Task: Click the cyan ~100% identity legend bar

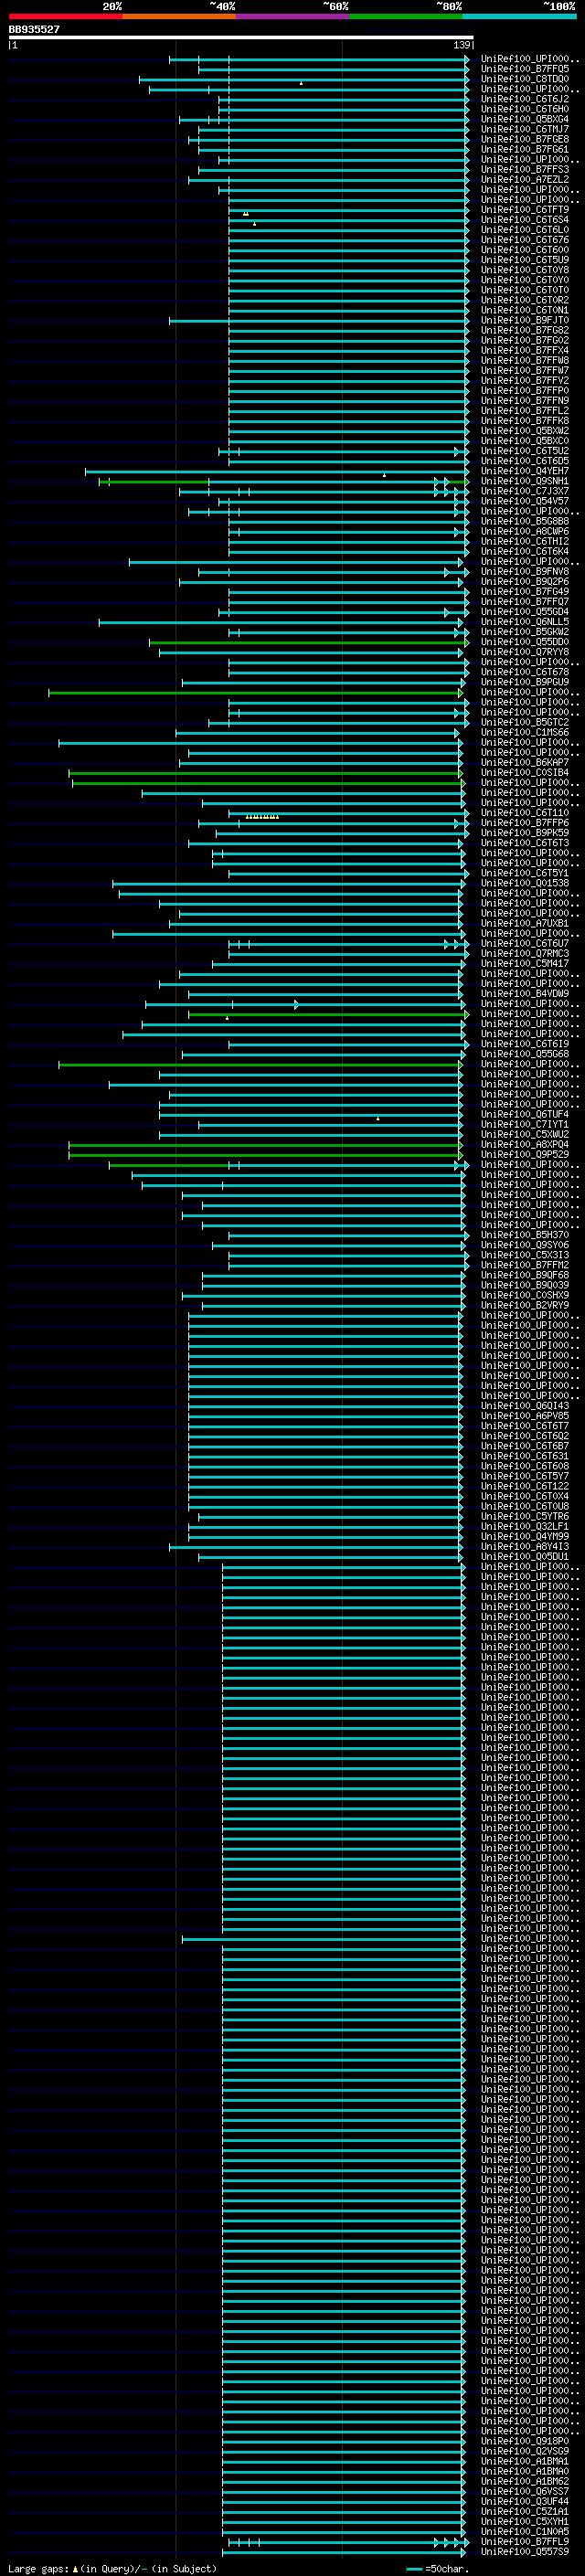Action: (520, 16)
